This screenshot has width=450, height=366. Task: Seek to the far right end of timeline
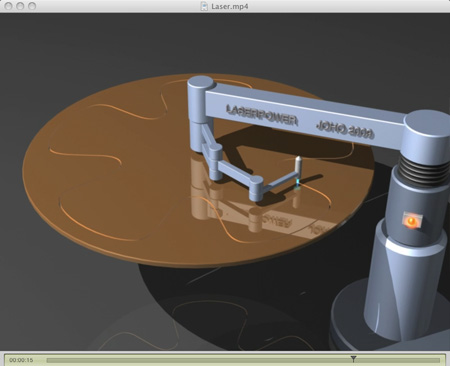[438, 360]
